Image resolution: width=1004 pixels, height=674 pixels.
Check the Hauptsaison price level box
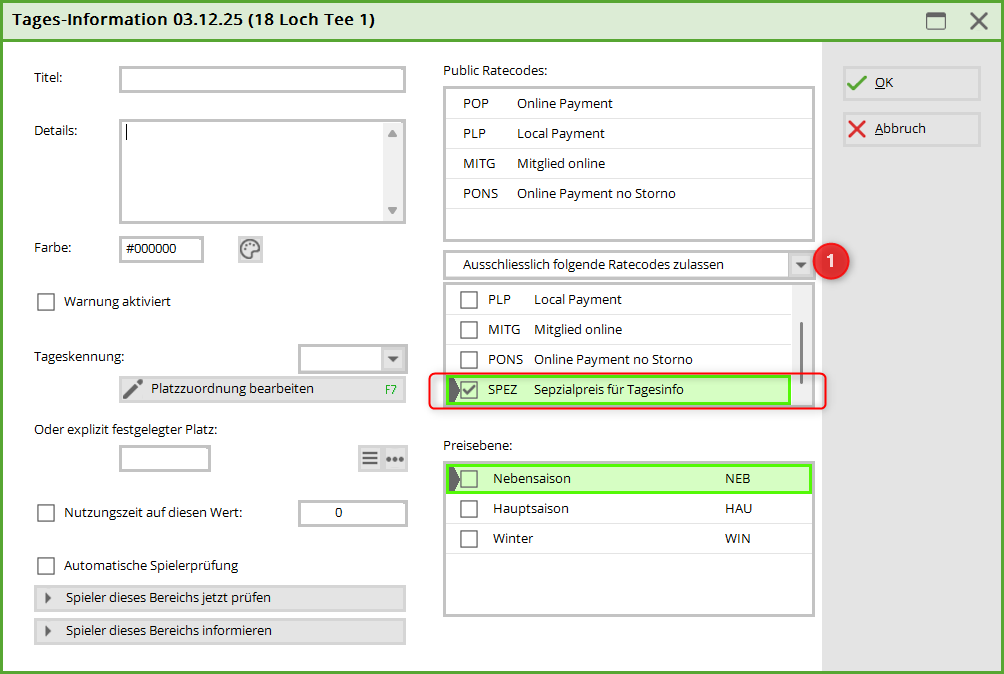[469, 509]
